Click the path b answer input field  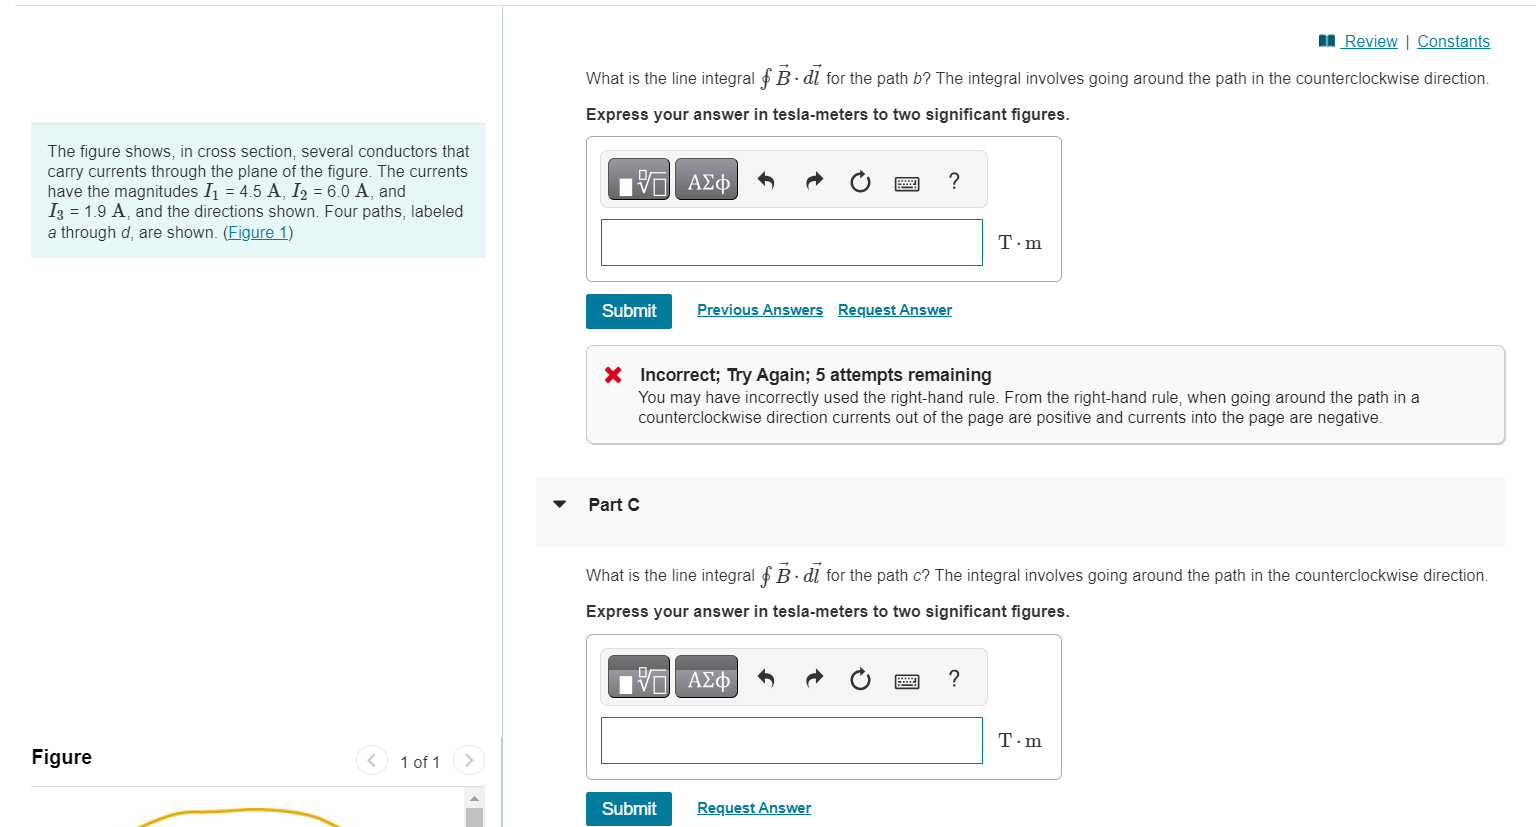[792, 243]
